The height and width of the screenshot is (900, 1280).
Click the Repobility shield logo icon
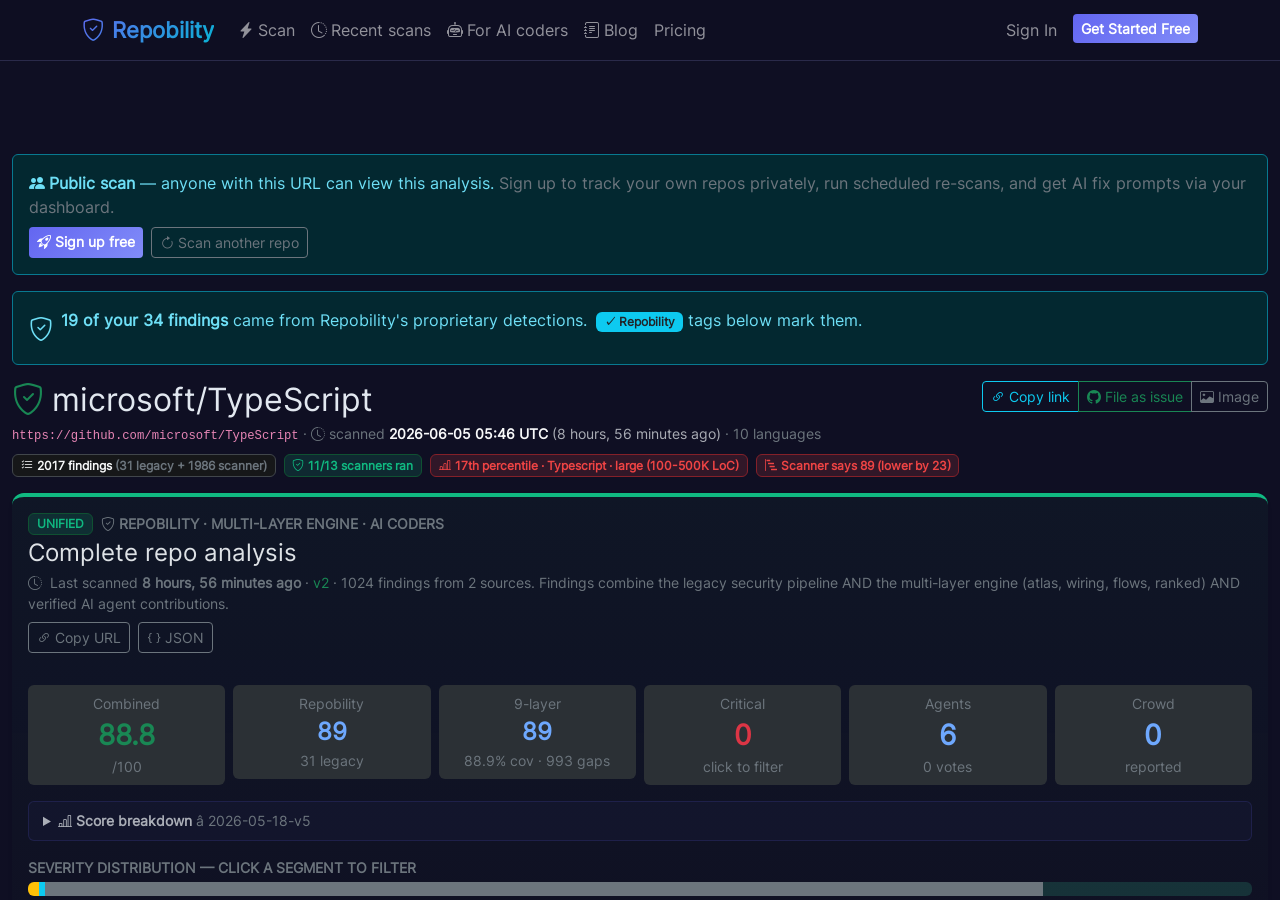[93, 30]
